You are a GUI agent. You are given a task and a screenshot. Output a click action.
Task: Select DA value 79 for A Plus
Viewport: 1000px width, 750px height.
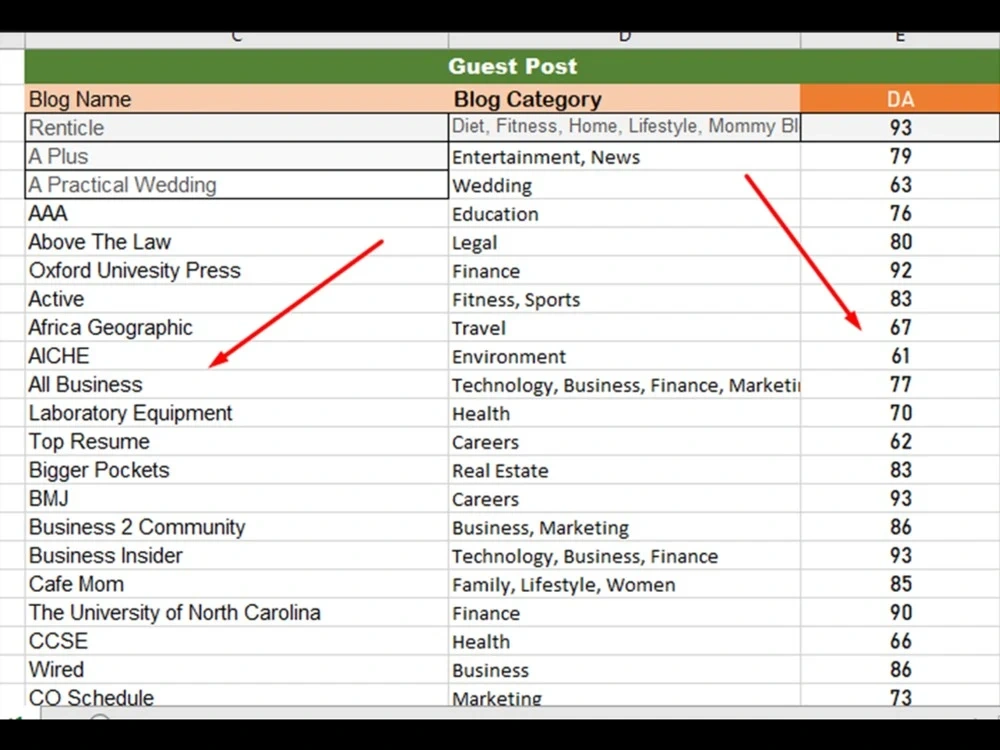point(900,156)
